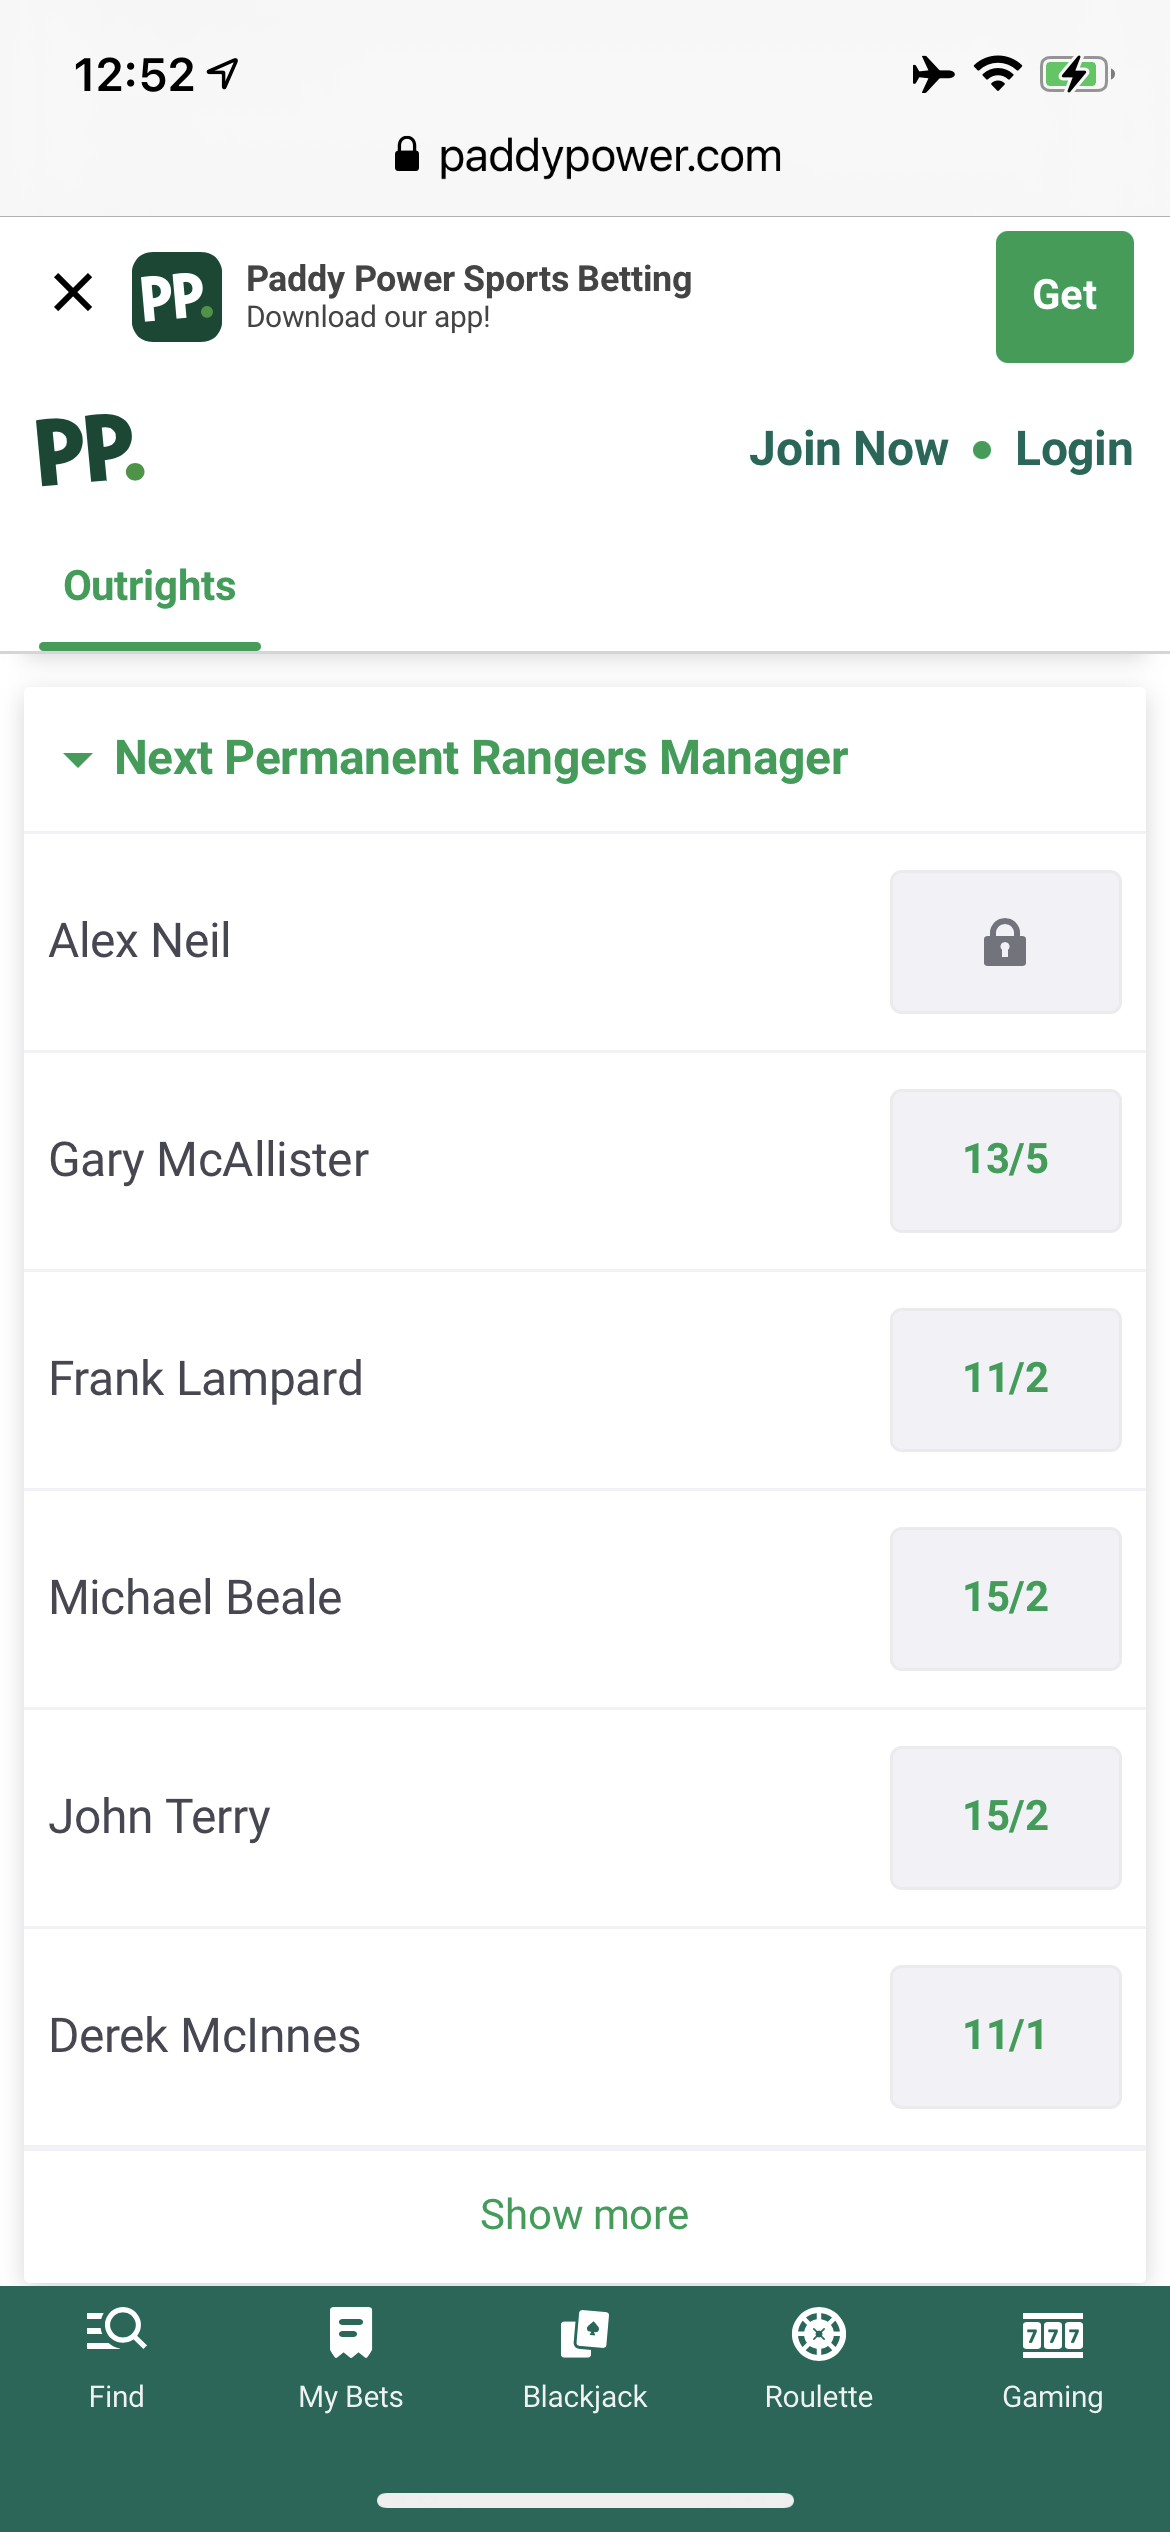Tap locked odds for Alex Neil
The image size is (1170, 2532).
click(1005, 942)
